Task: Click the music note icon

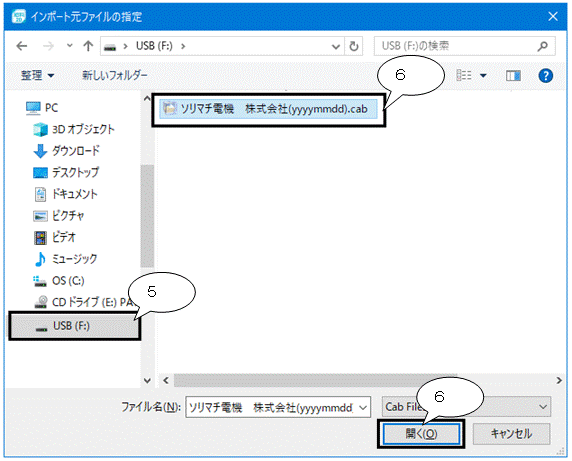Action: (x=40, y=259)
